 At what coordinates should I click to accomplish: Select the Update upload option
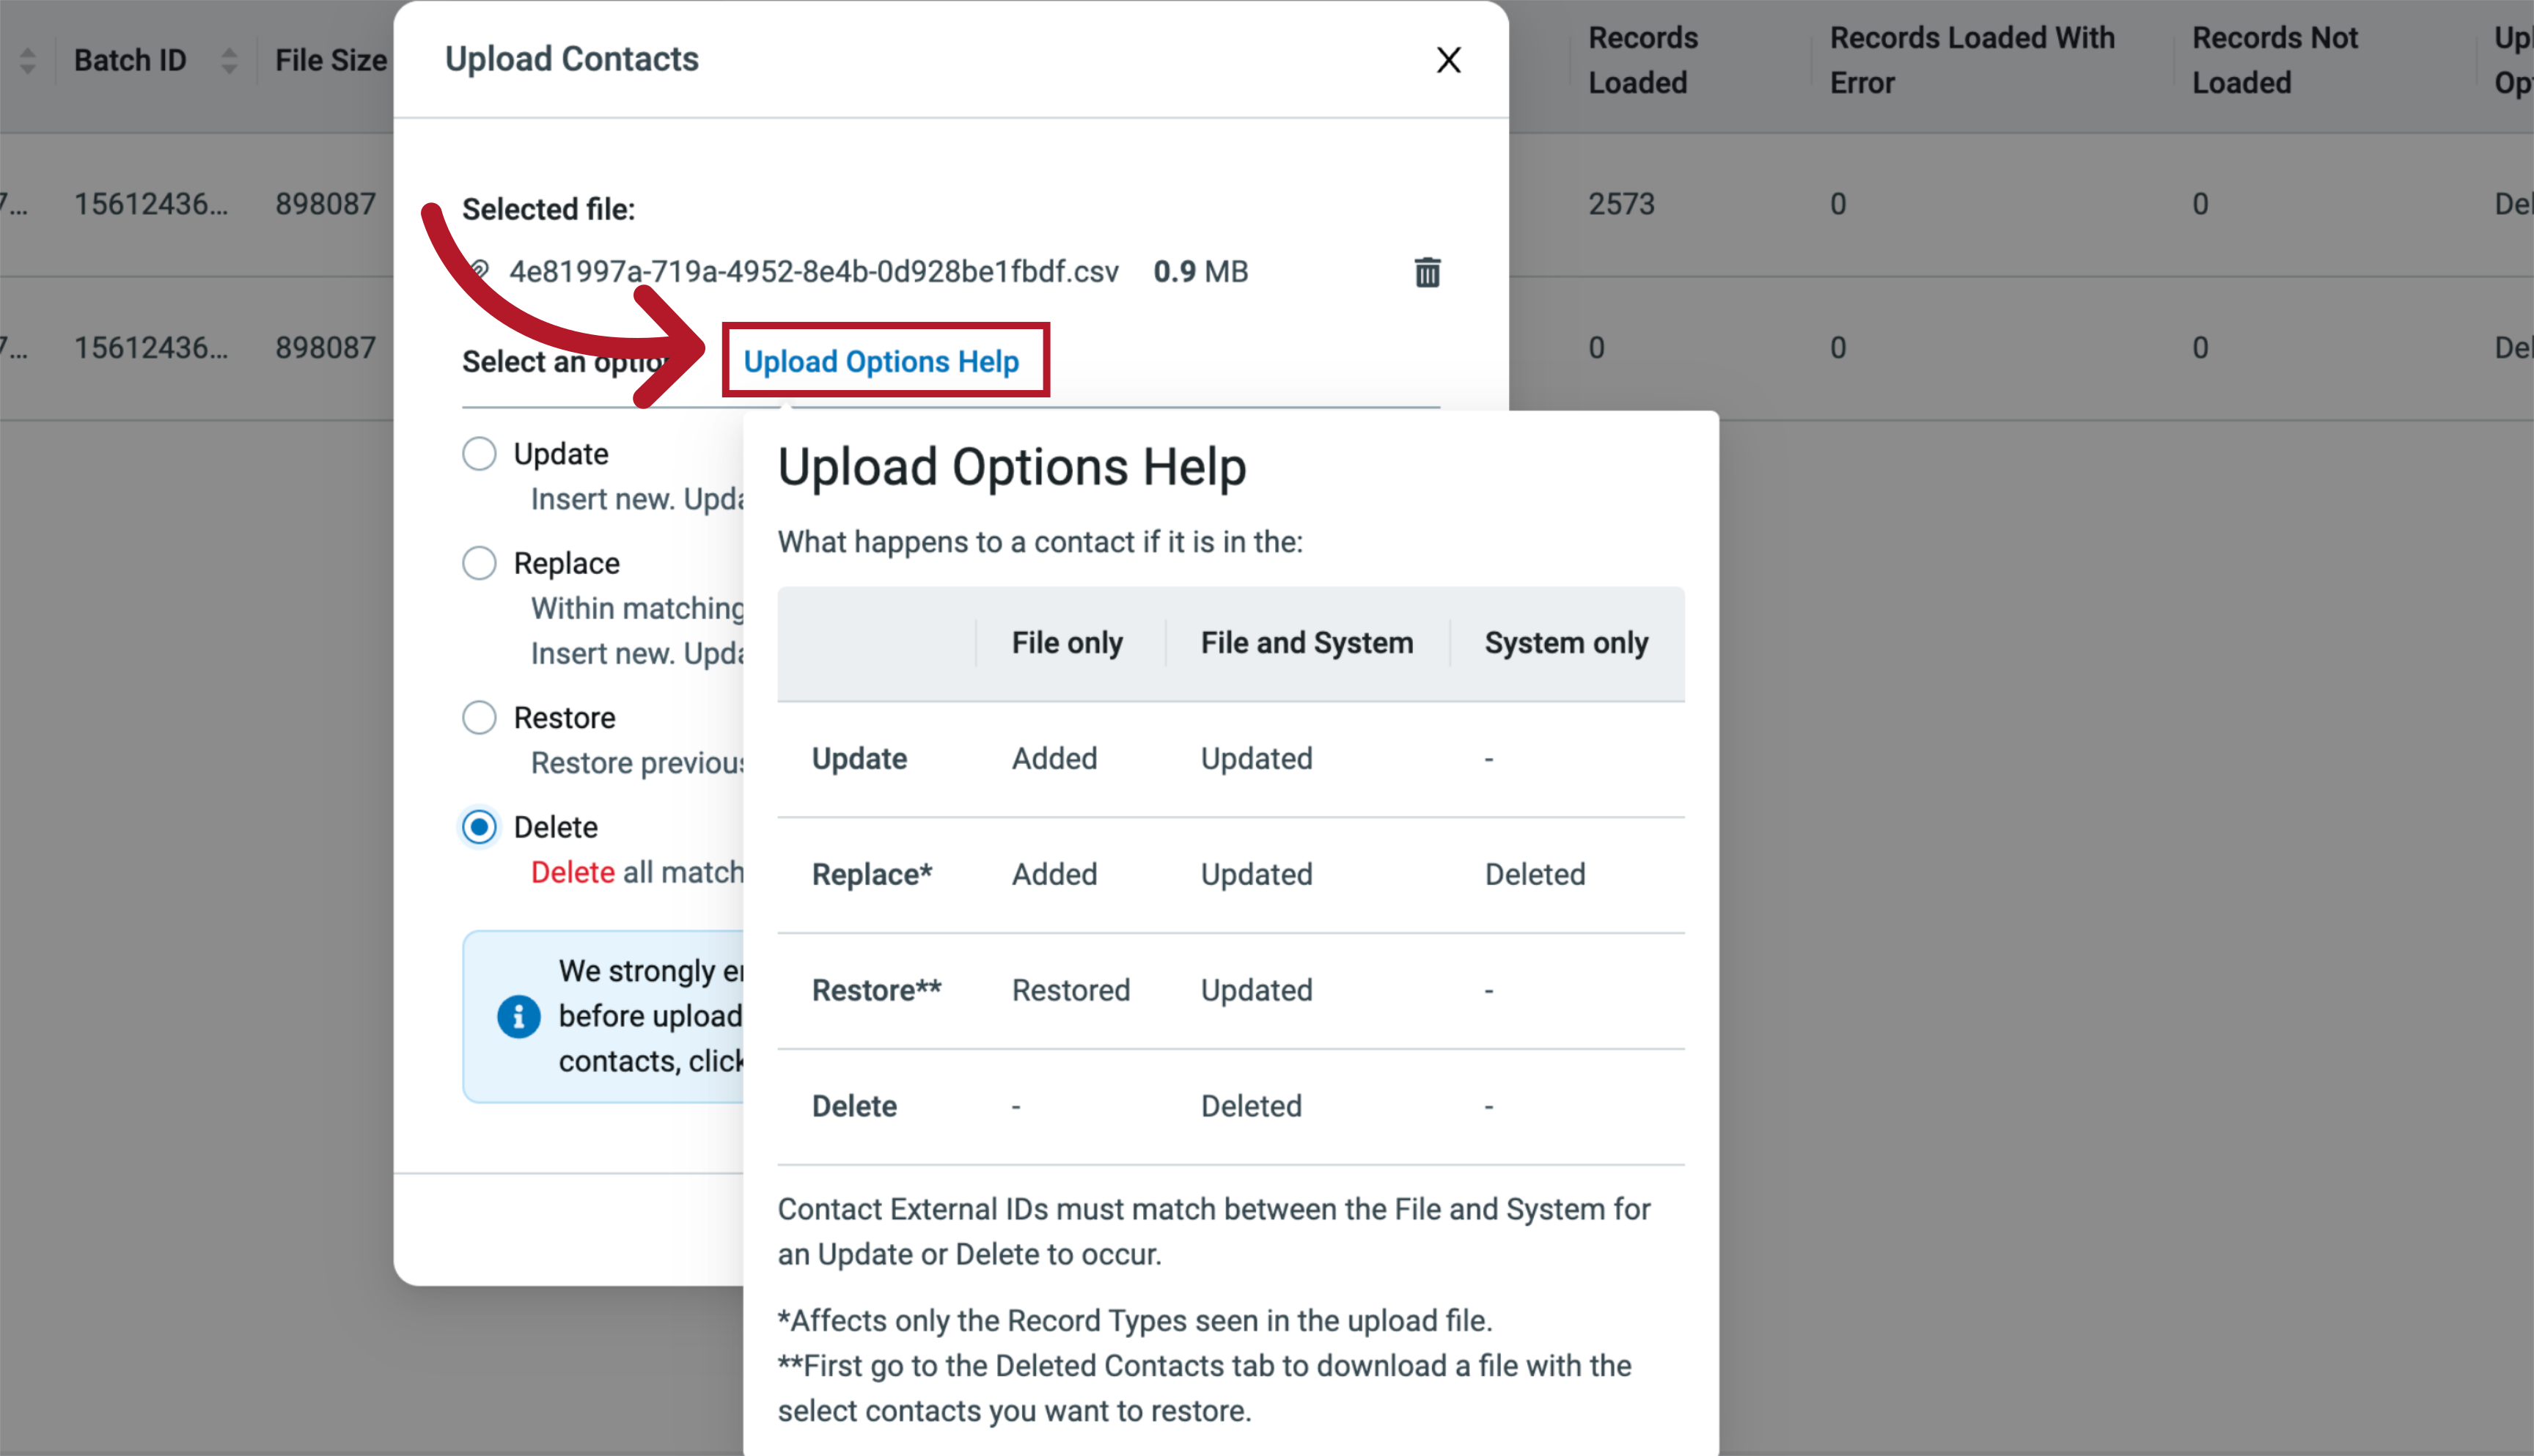click(479, 453)
